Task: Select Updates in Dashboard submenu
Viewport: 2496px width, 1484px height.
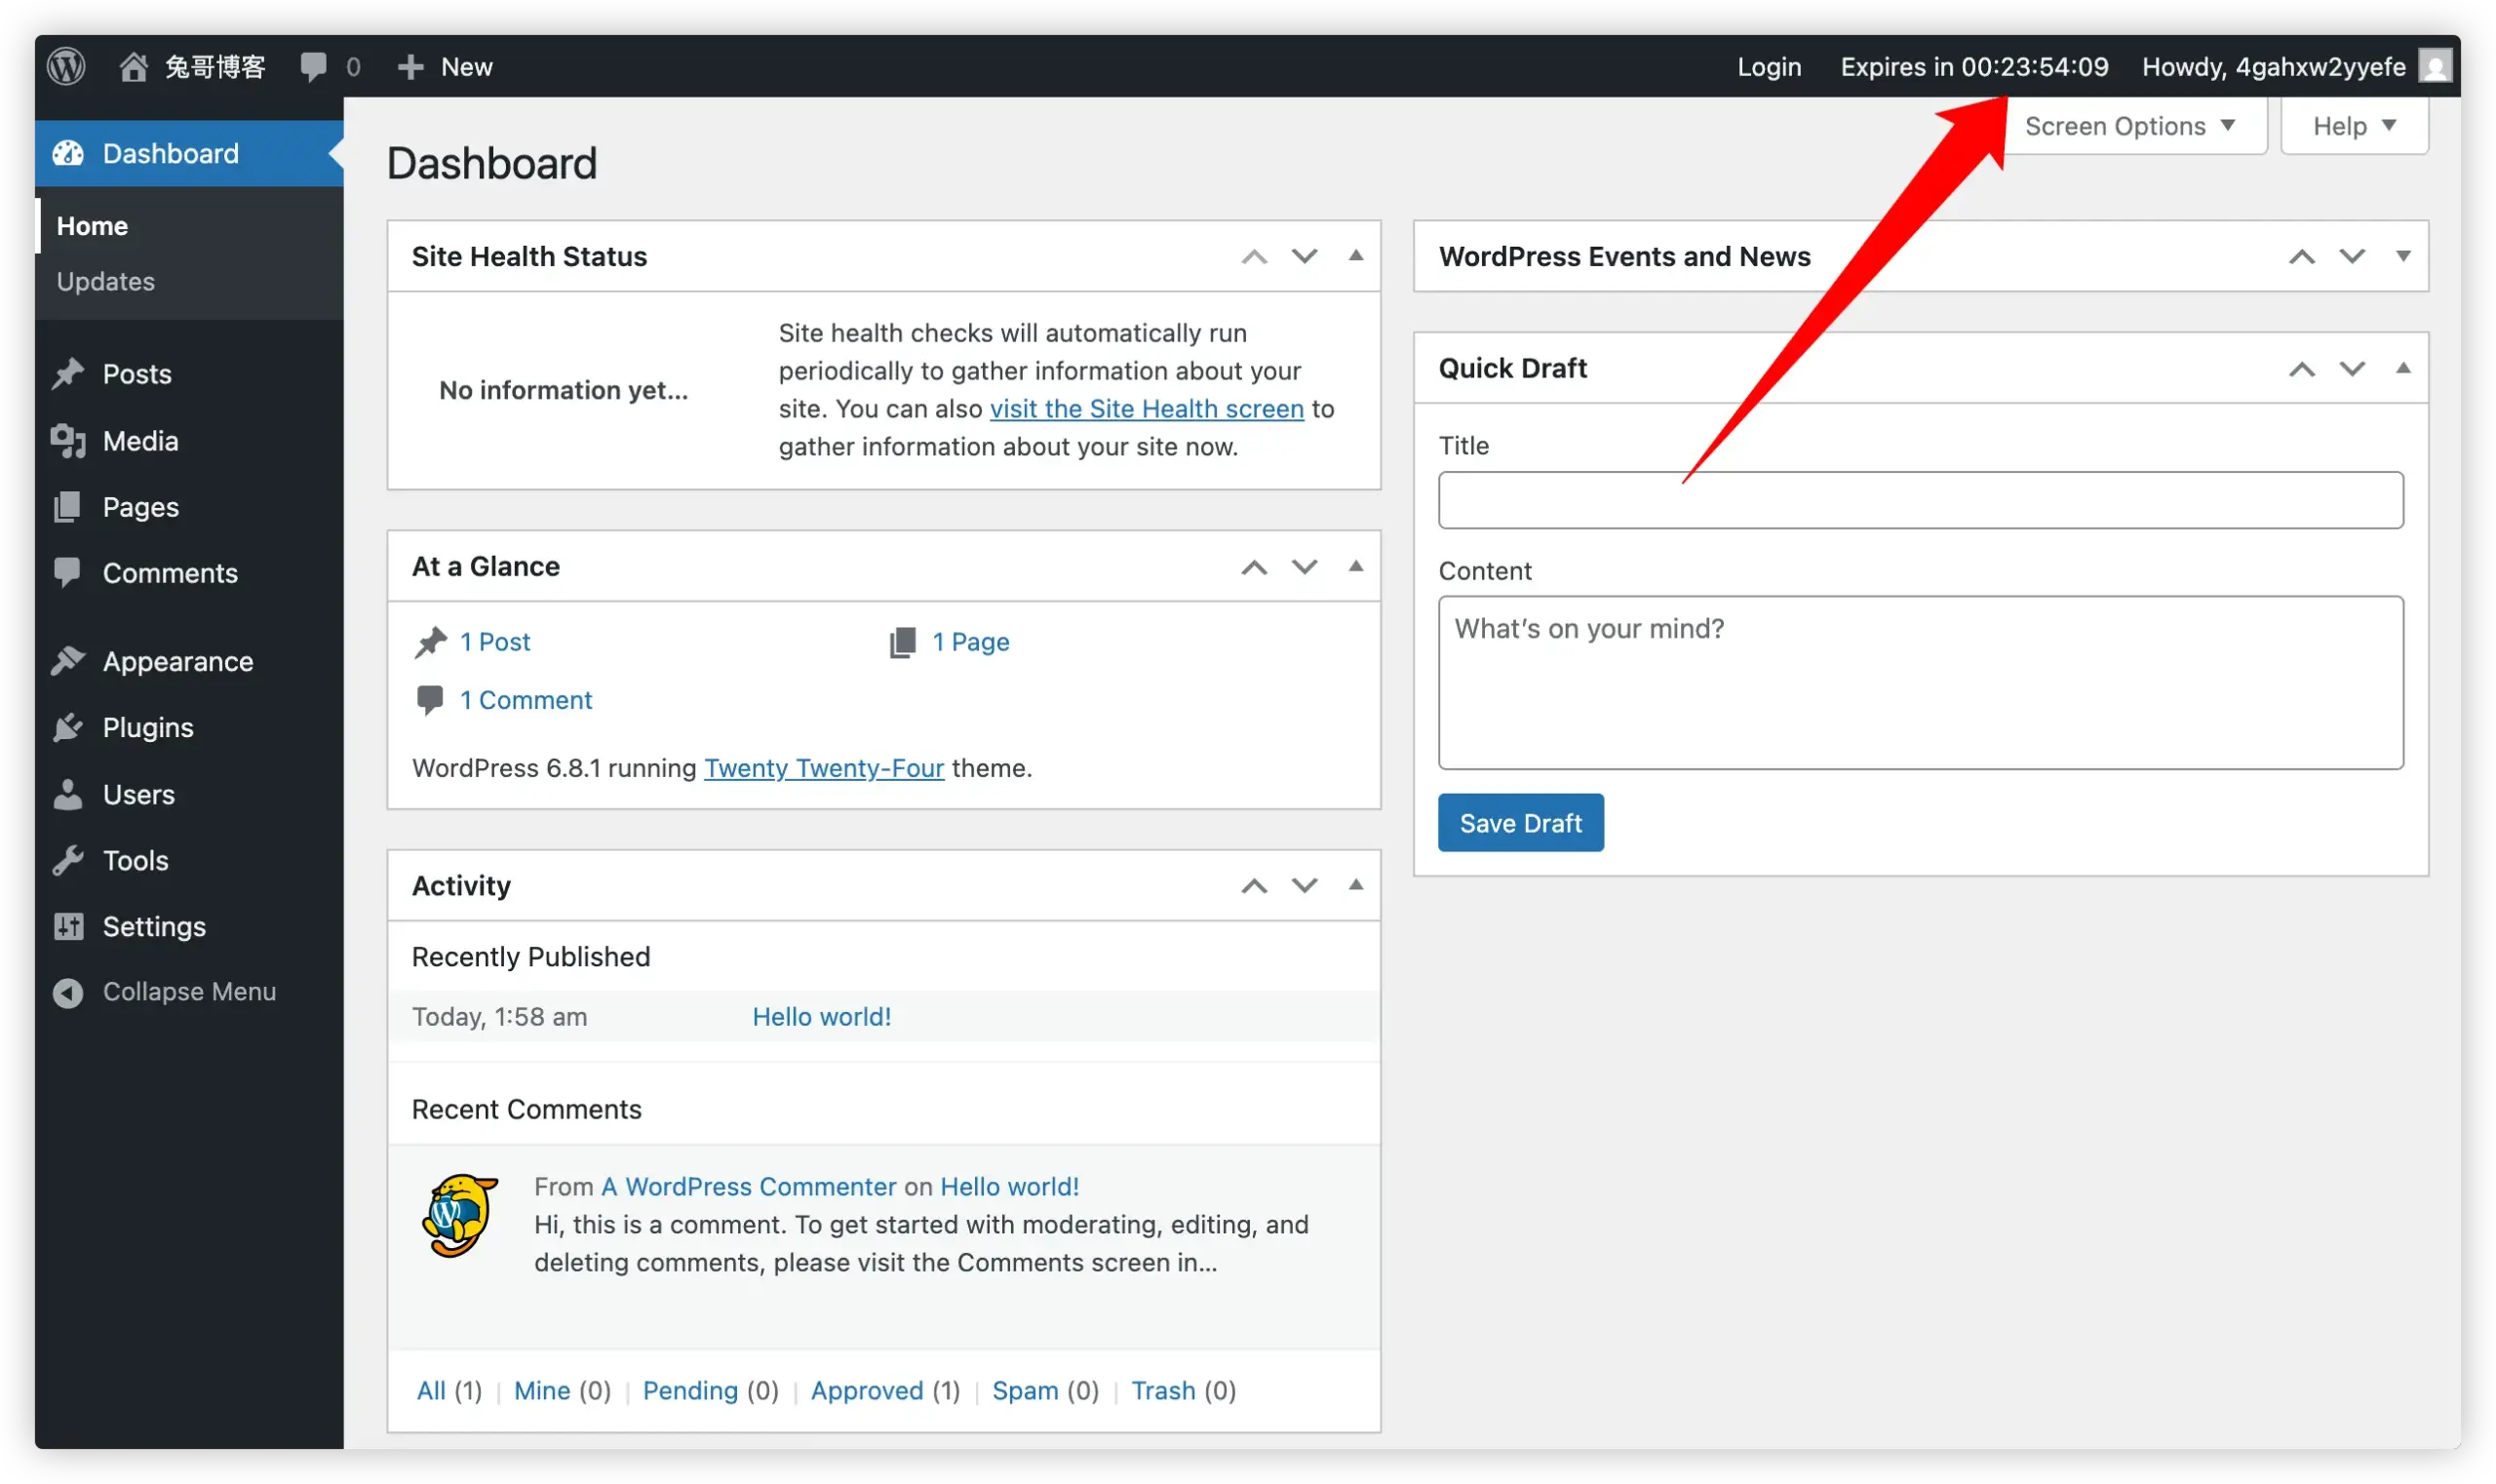Action: (106, 282)
